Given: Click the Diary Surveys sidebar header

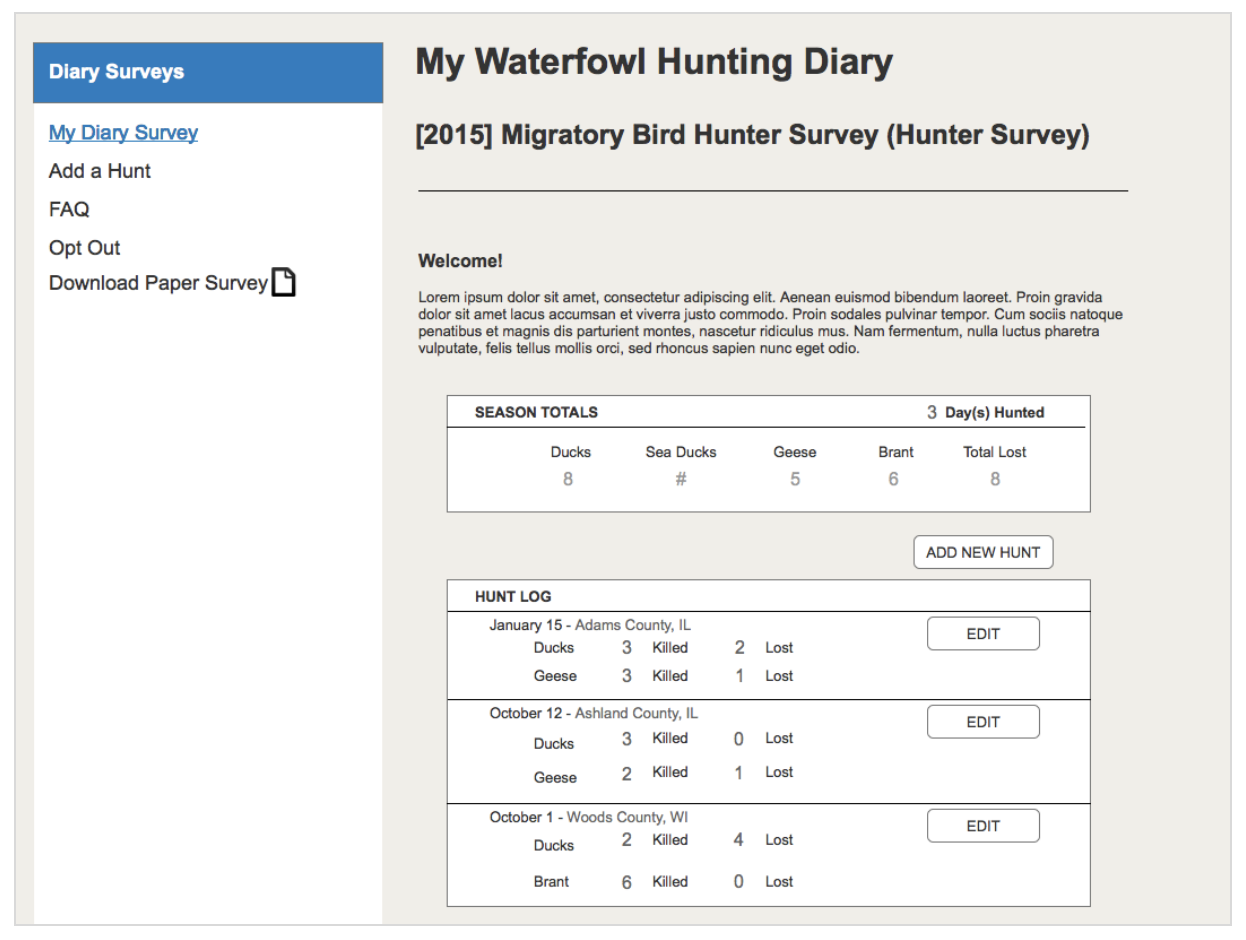Looking at the screenshot, I should 117,72.
